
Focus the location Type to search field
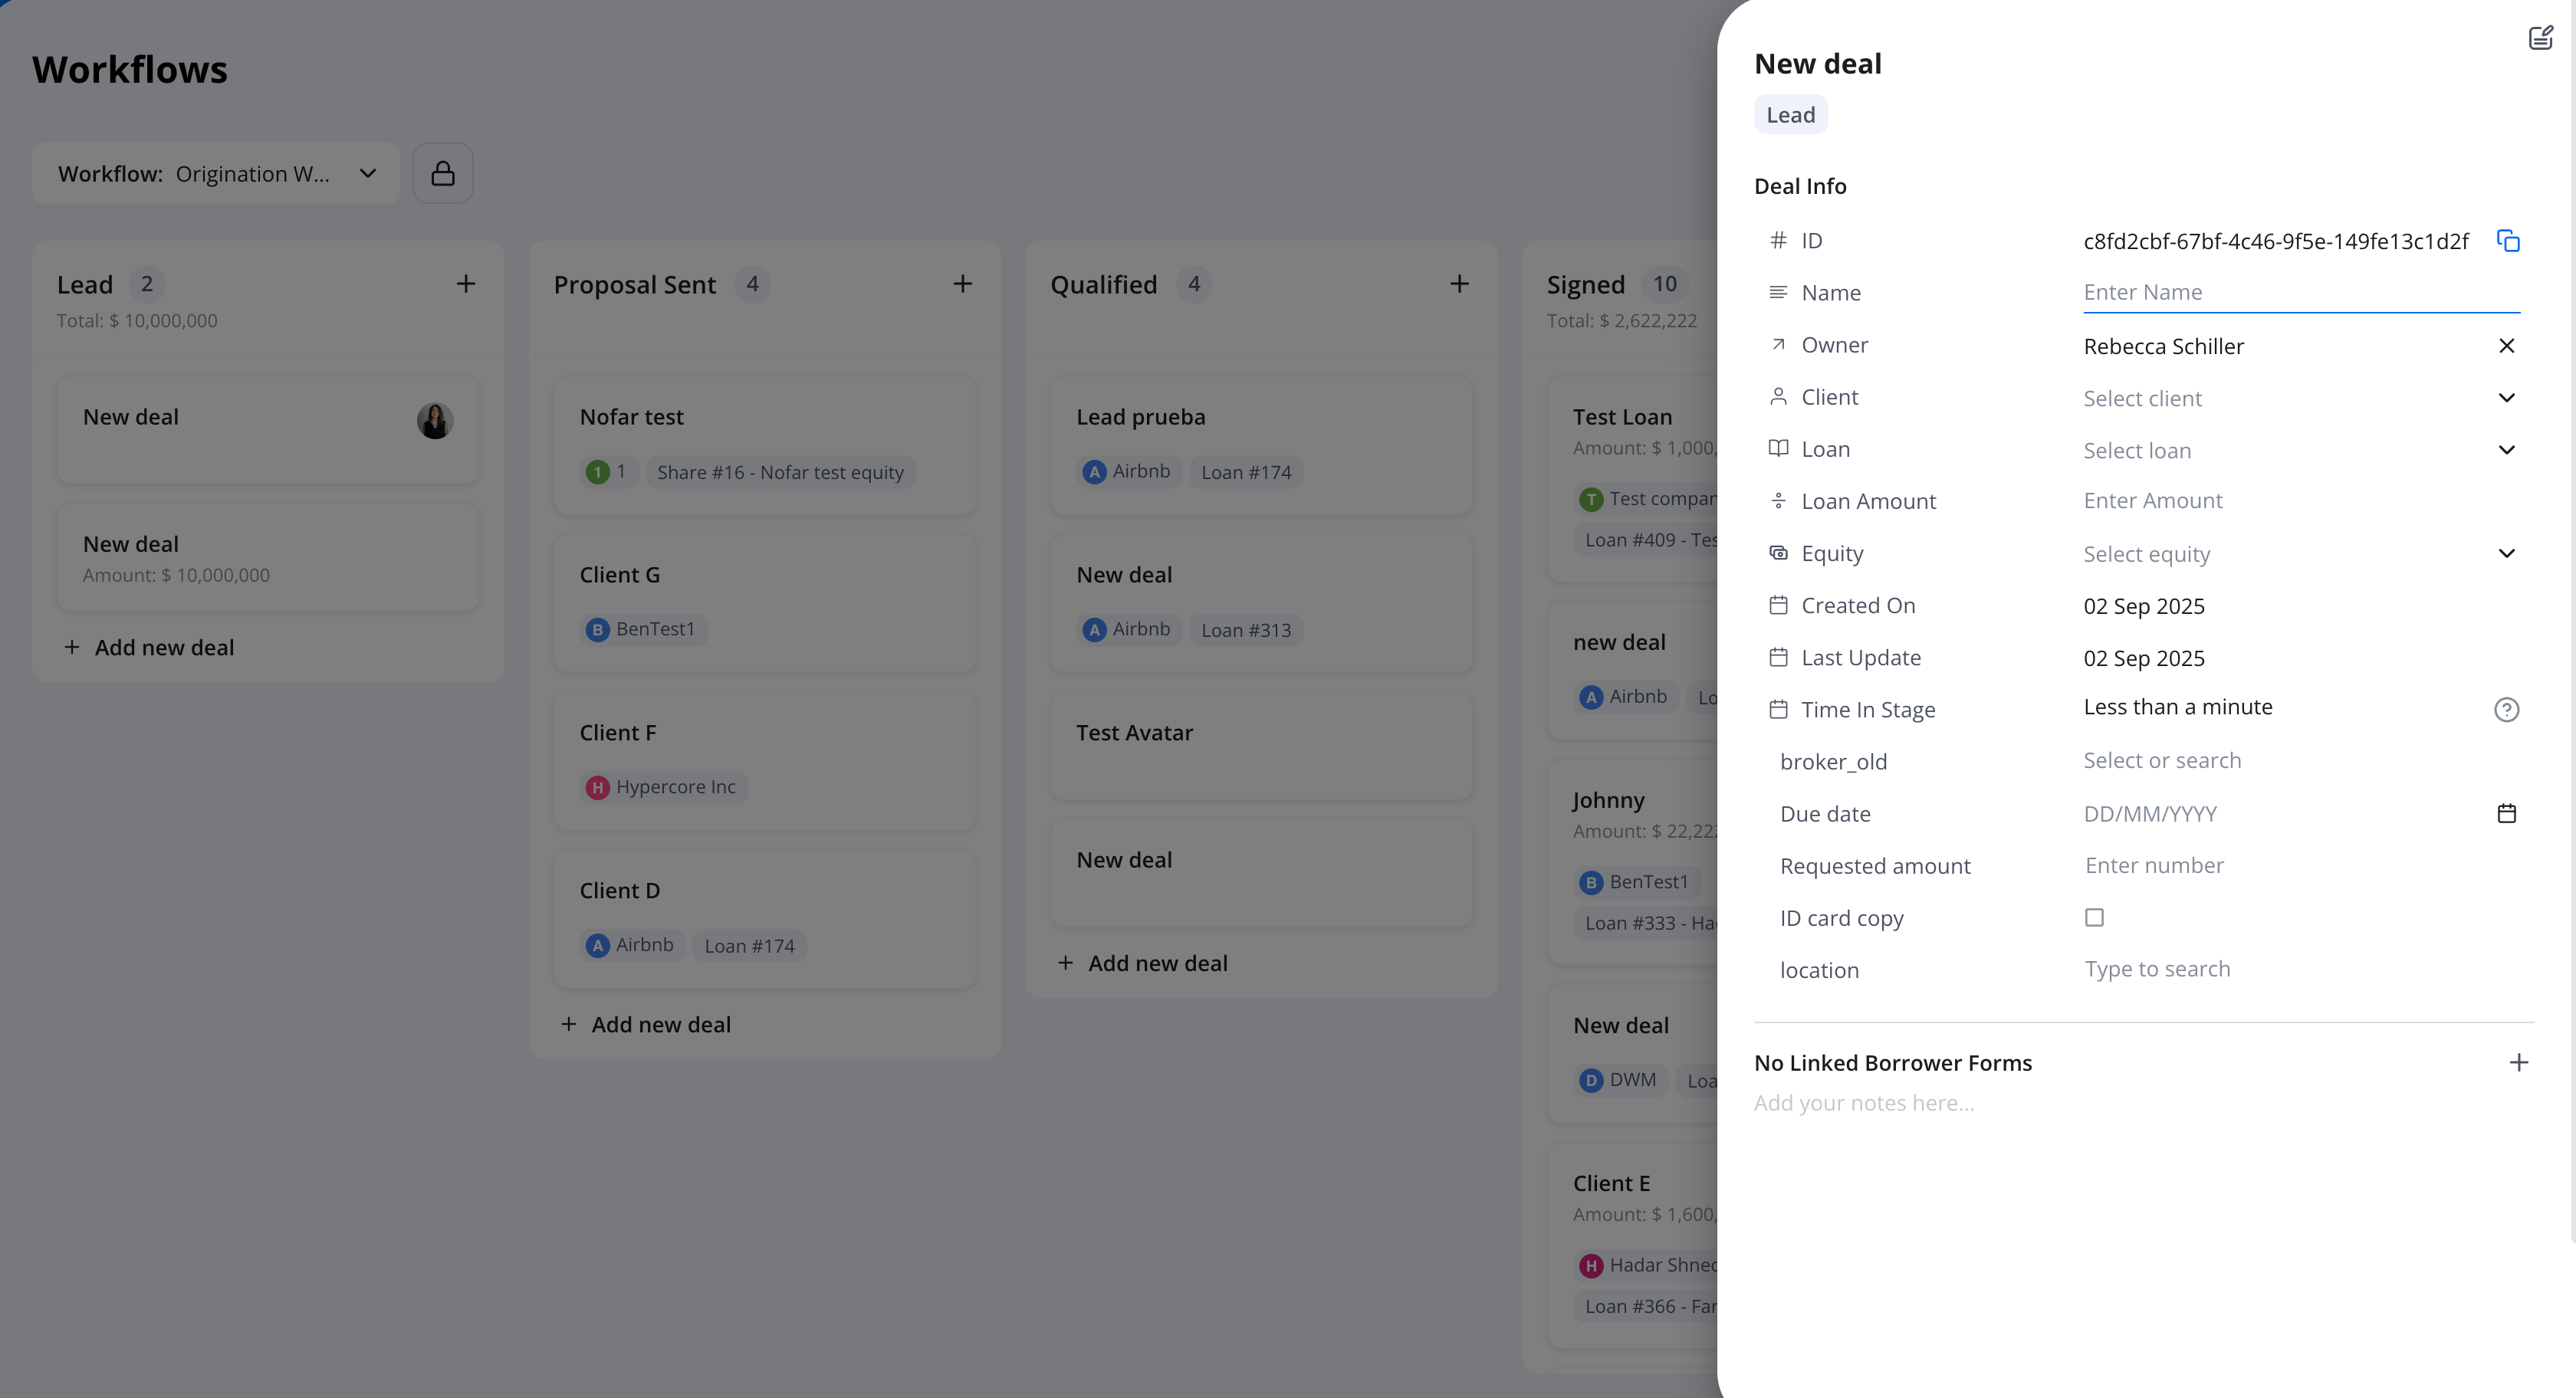tap(2301, 969)
